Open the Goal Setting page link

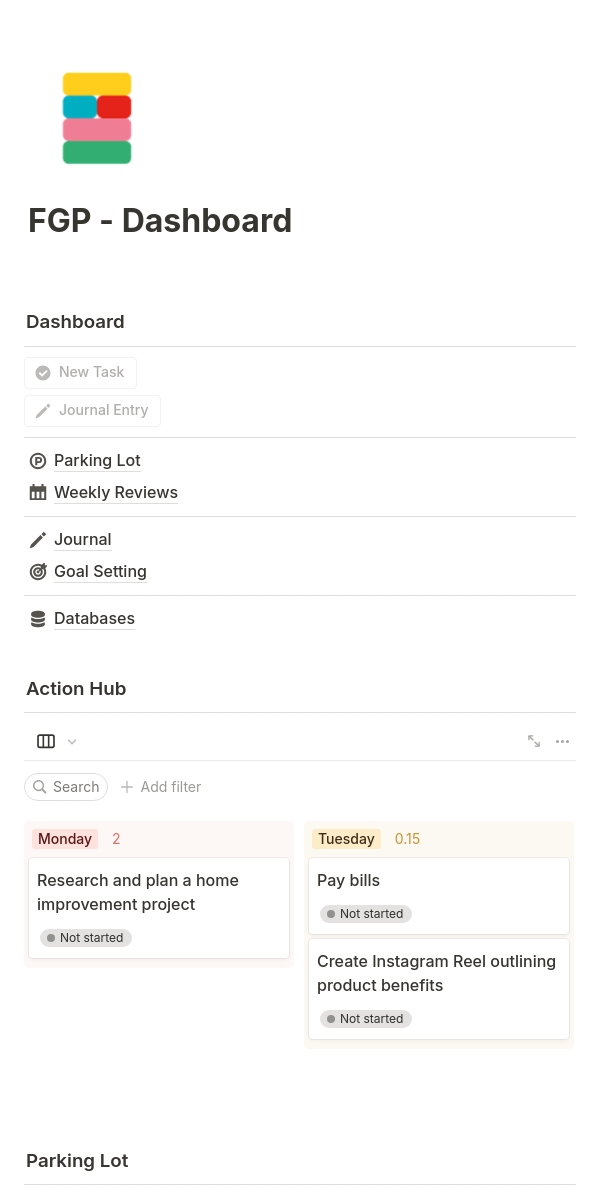tap(100, 572)
